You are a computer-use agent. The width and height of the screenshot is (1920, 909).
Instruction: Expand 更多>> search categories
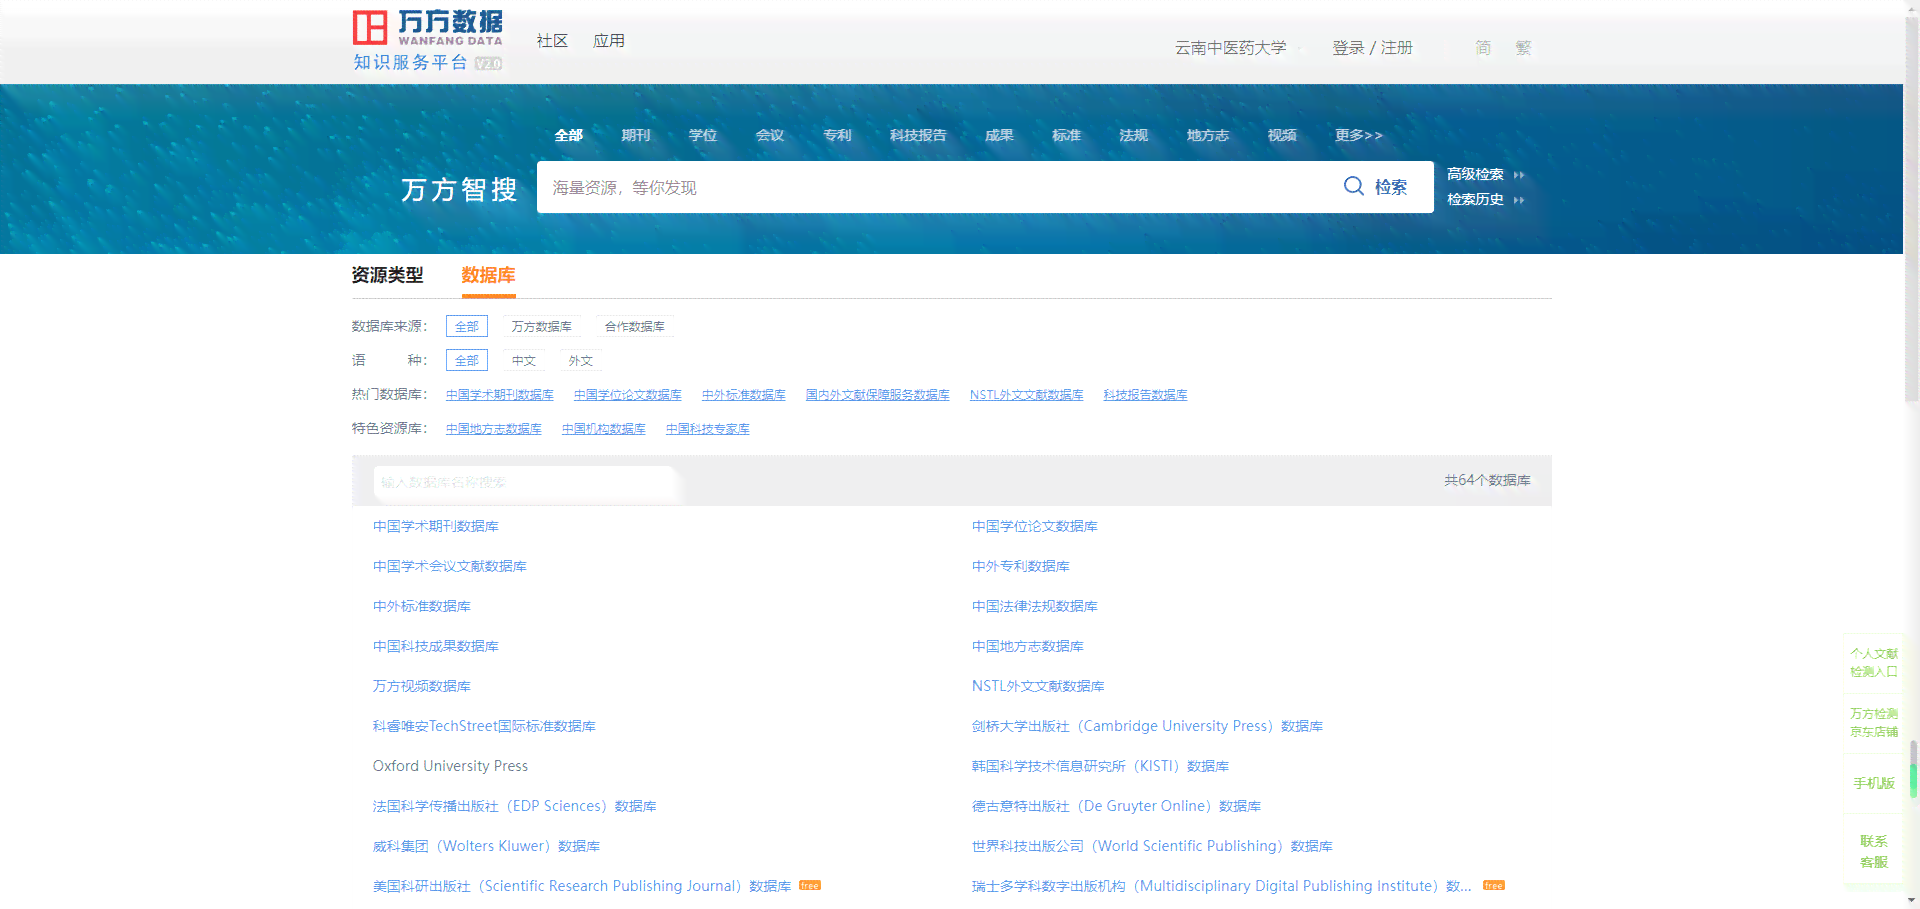[1359, 135]
